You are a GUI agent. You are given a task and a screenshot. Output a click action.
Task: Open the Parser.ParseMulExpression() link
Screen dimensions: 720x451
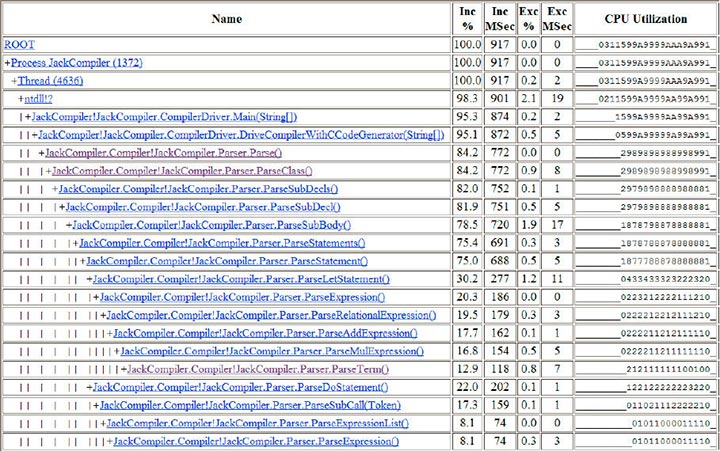click(272, 351)
